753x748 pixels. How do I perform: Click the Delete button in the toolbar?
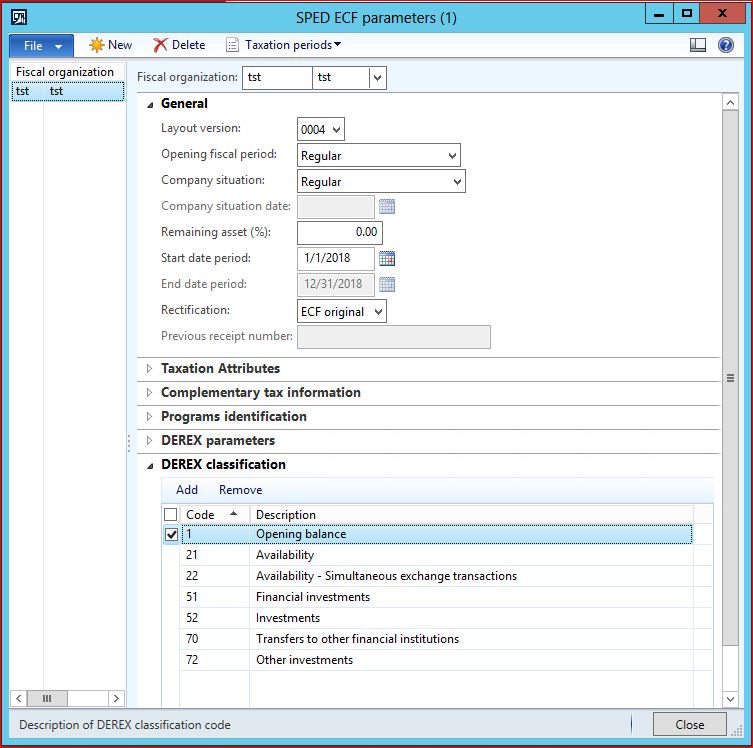[179, 45]
